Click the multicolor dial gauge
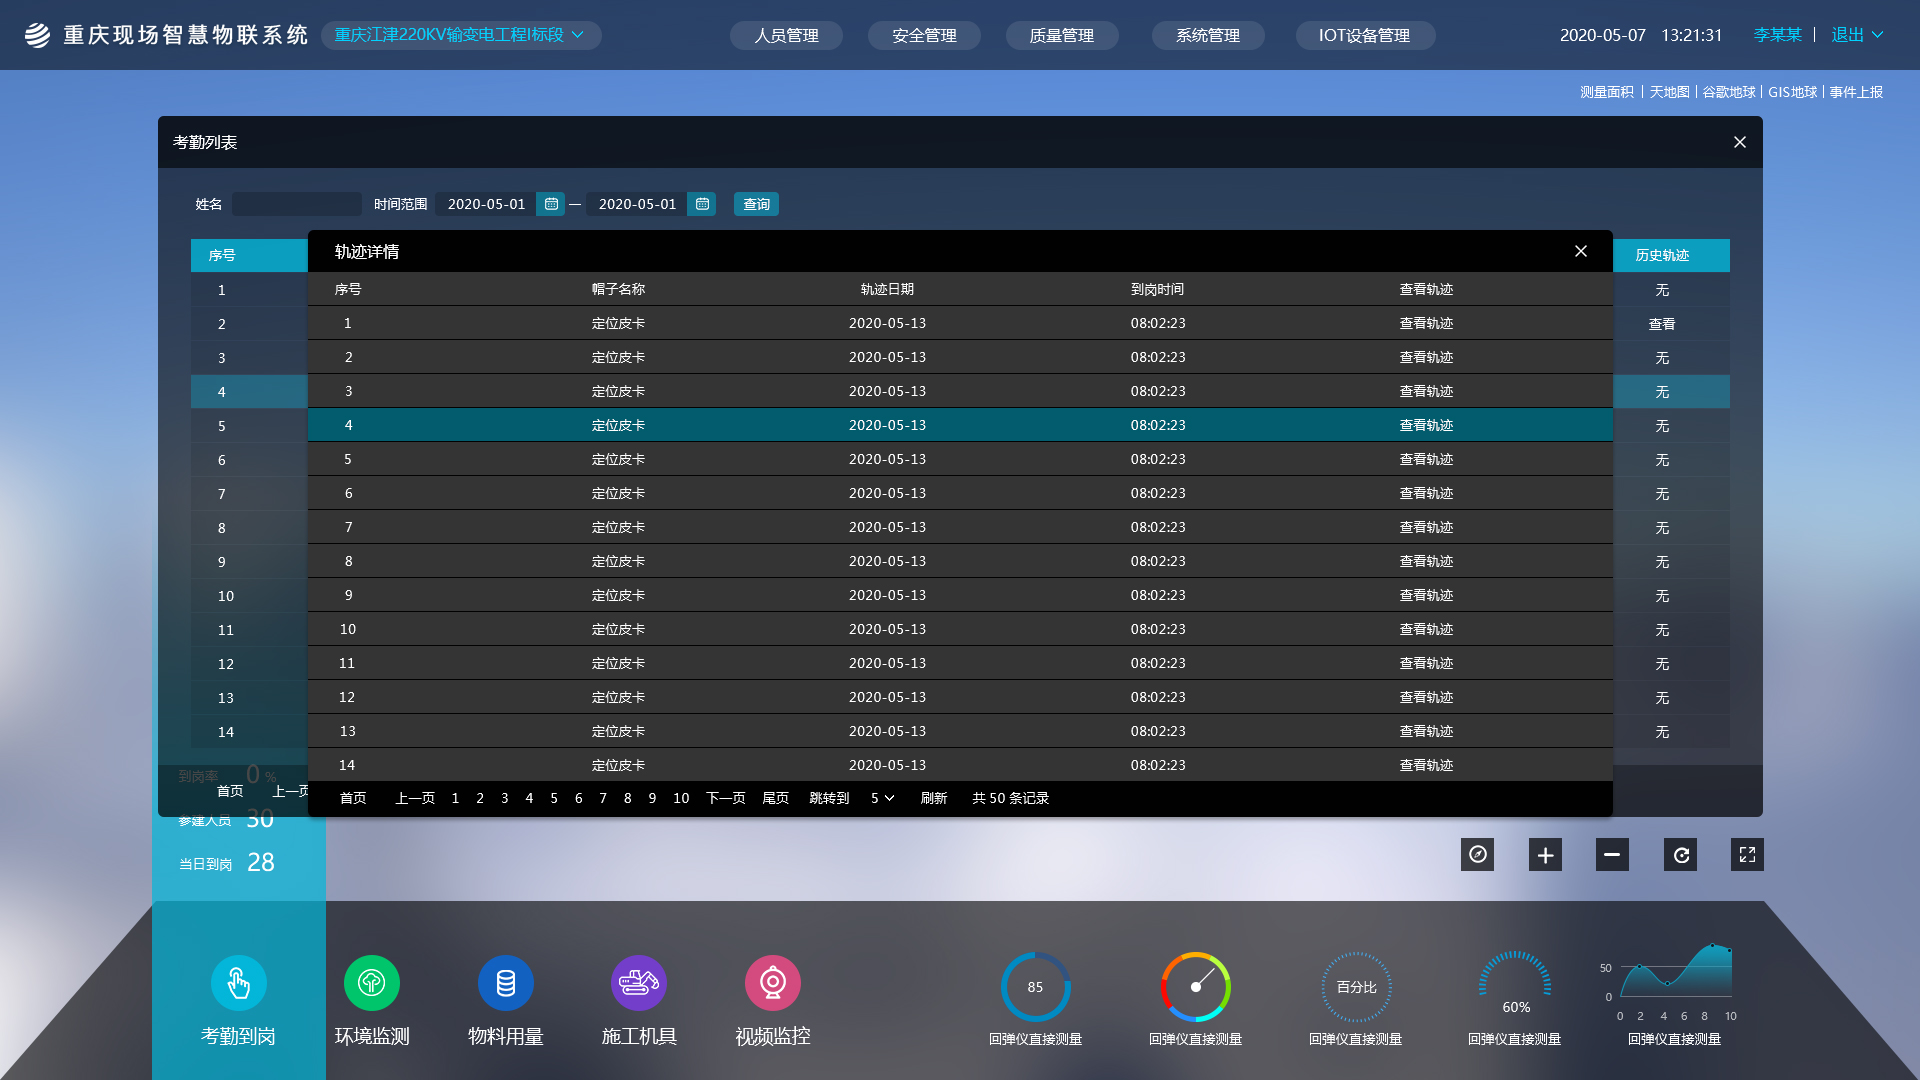The image size is (1920, 1080). [1196, 987]
